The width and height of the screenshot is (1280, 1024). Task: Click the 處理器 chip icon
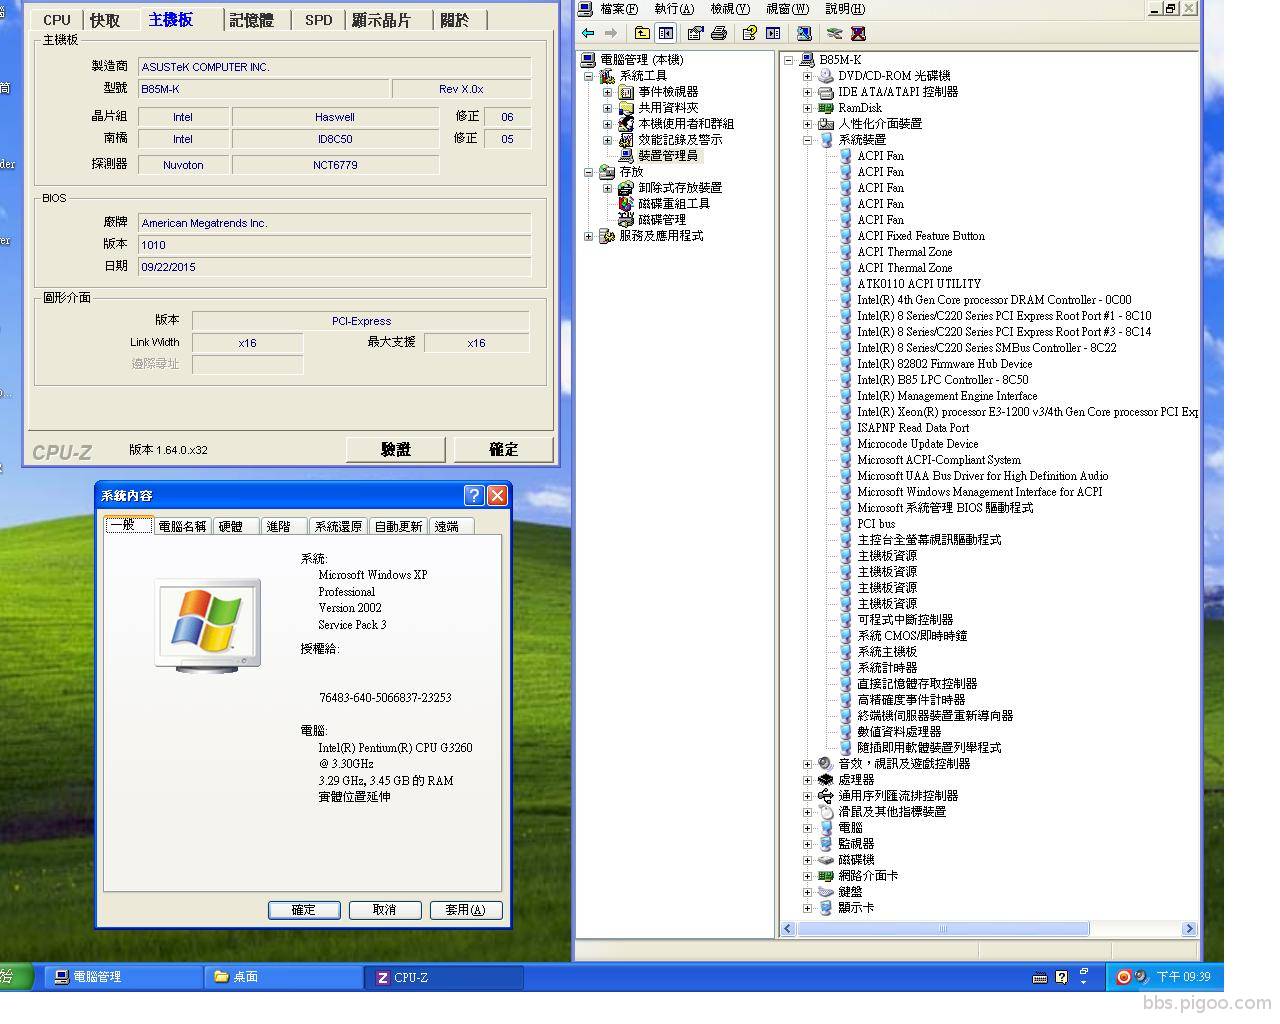tap(826, 780)
